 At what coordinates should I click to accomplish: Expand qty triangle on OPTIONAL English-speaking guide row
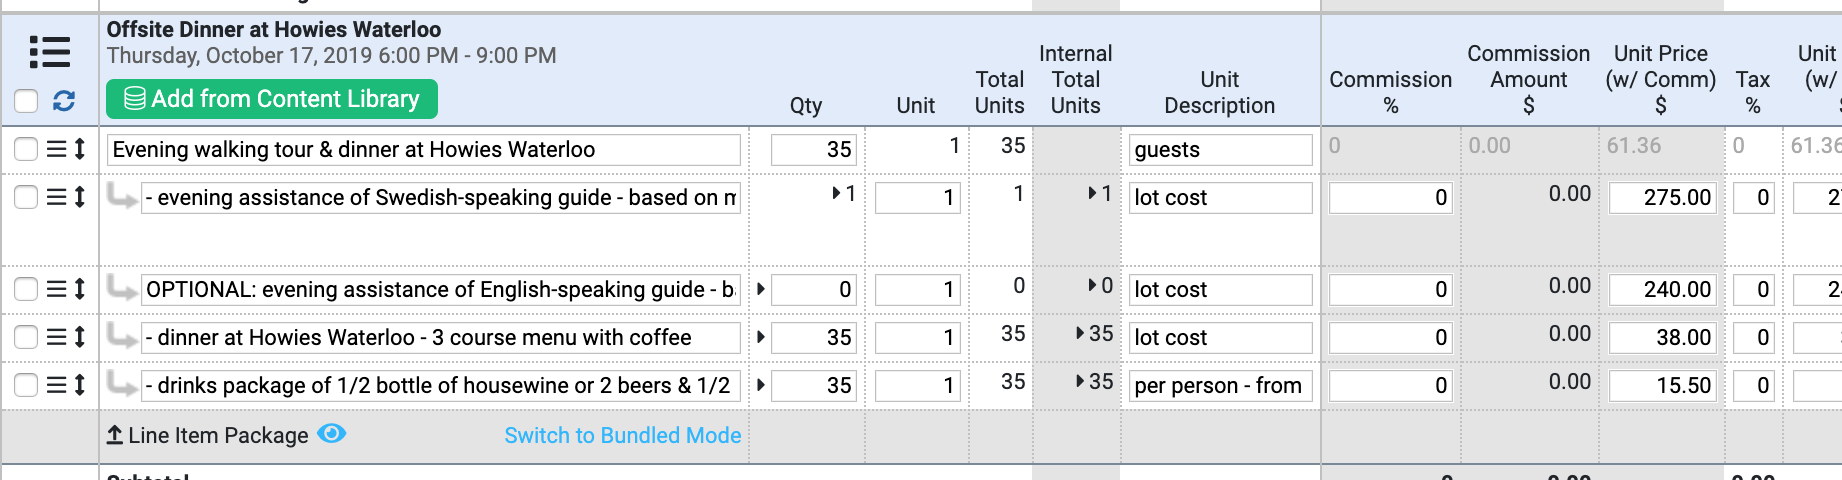761,289
